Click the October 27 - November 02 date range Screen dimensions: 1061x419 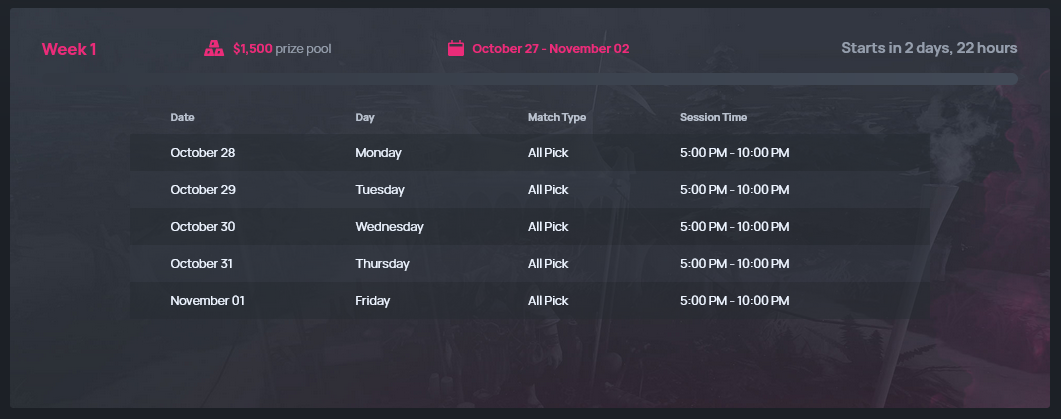(x=551, y=49)
